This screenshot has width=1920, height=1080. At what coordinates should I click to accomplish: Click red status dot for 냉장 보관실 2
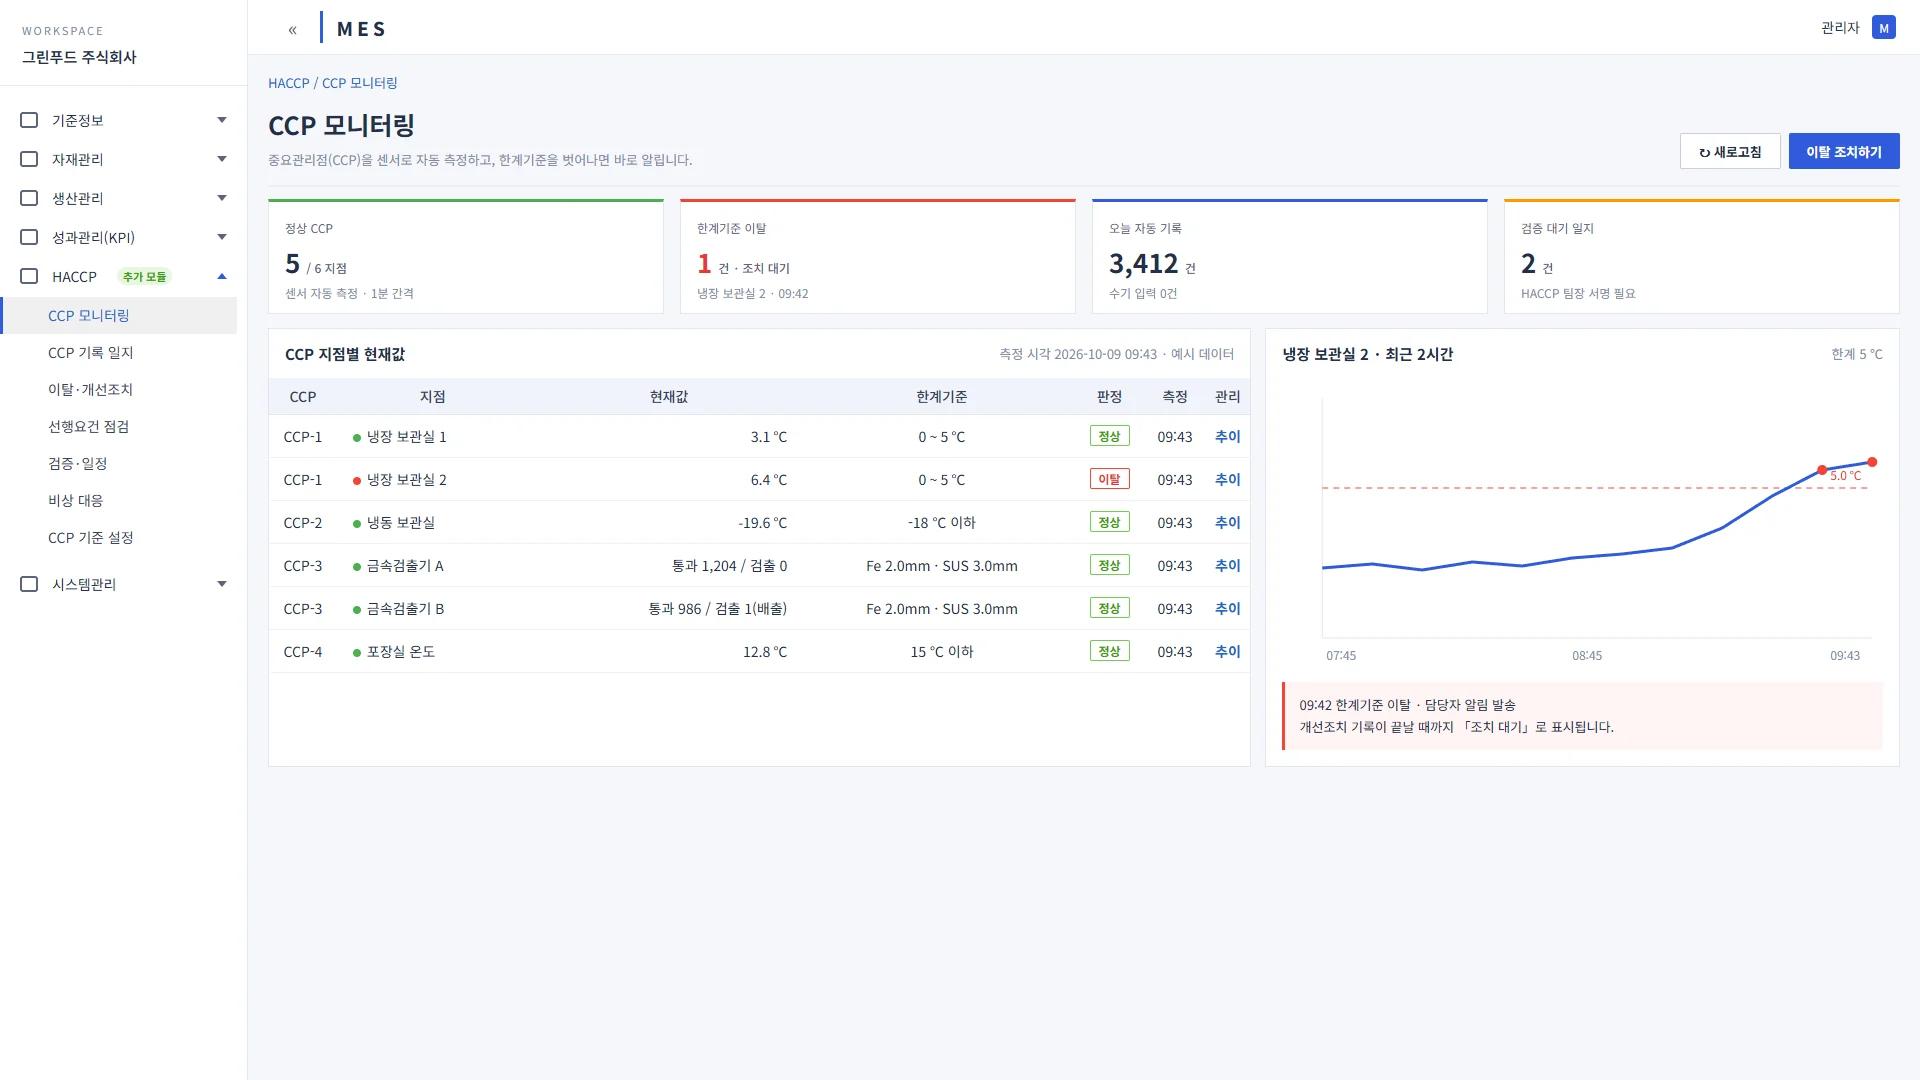pos(357,481)
